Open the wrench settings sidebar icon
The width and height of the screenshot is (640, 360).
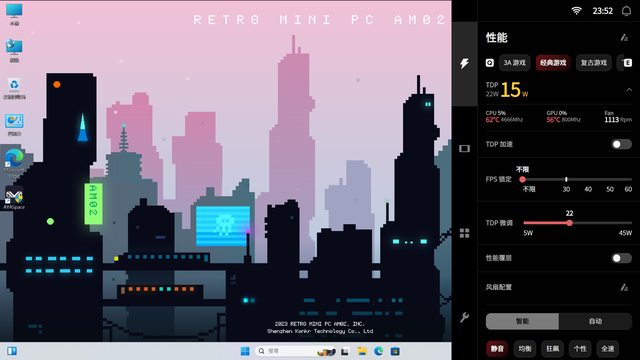pos(464,317)
